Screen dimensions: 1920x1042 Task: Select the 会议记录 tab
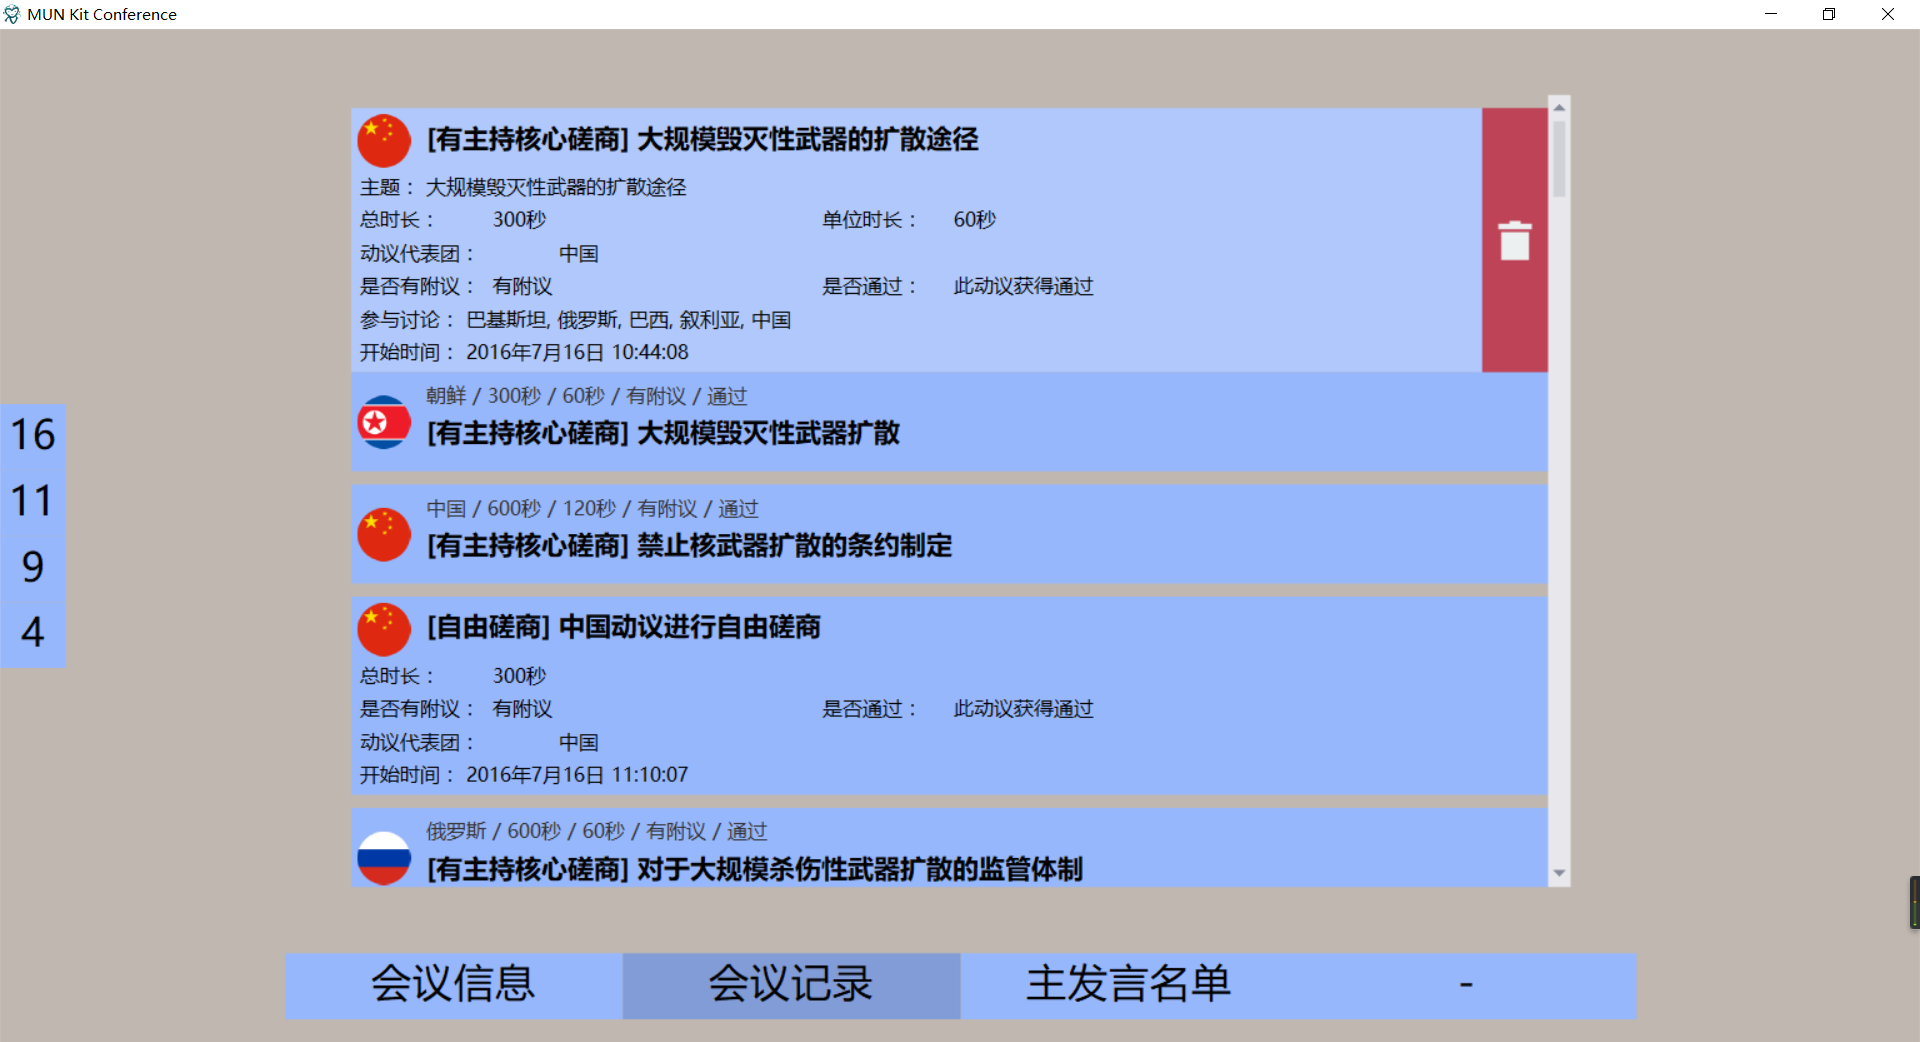click(790, 986)
